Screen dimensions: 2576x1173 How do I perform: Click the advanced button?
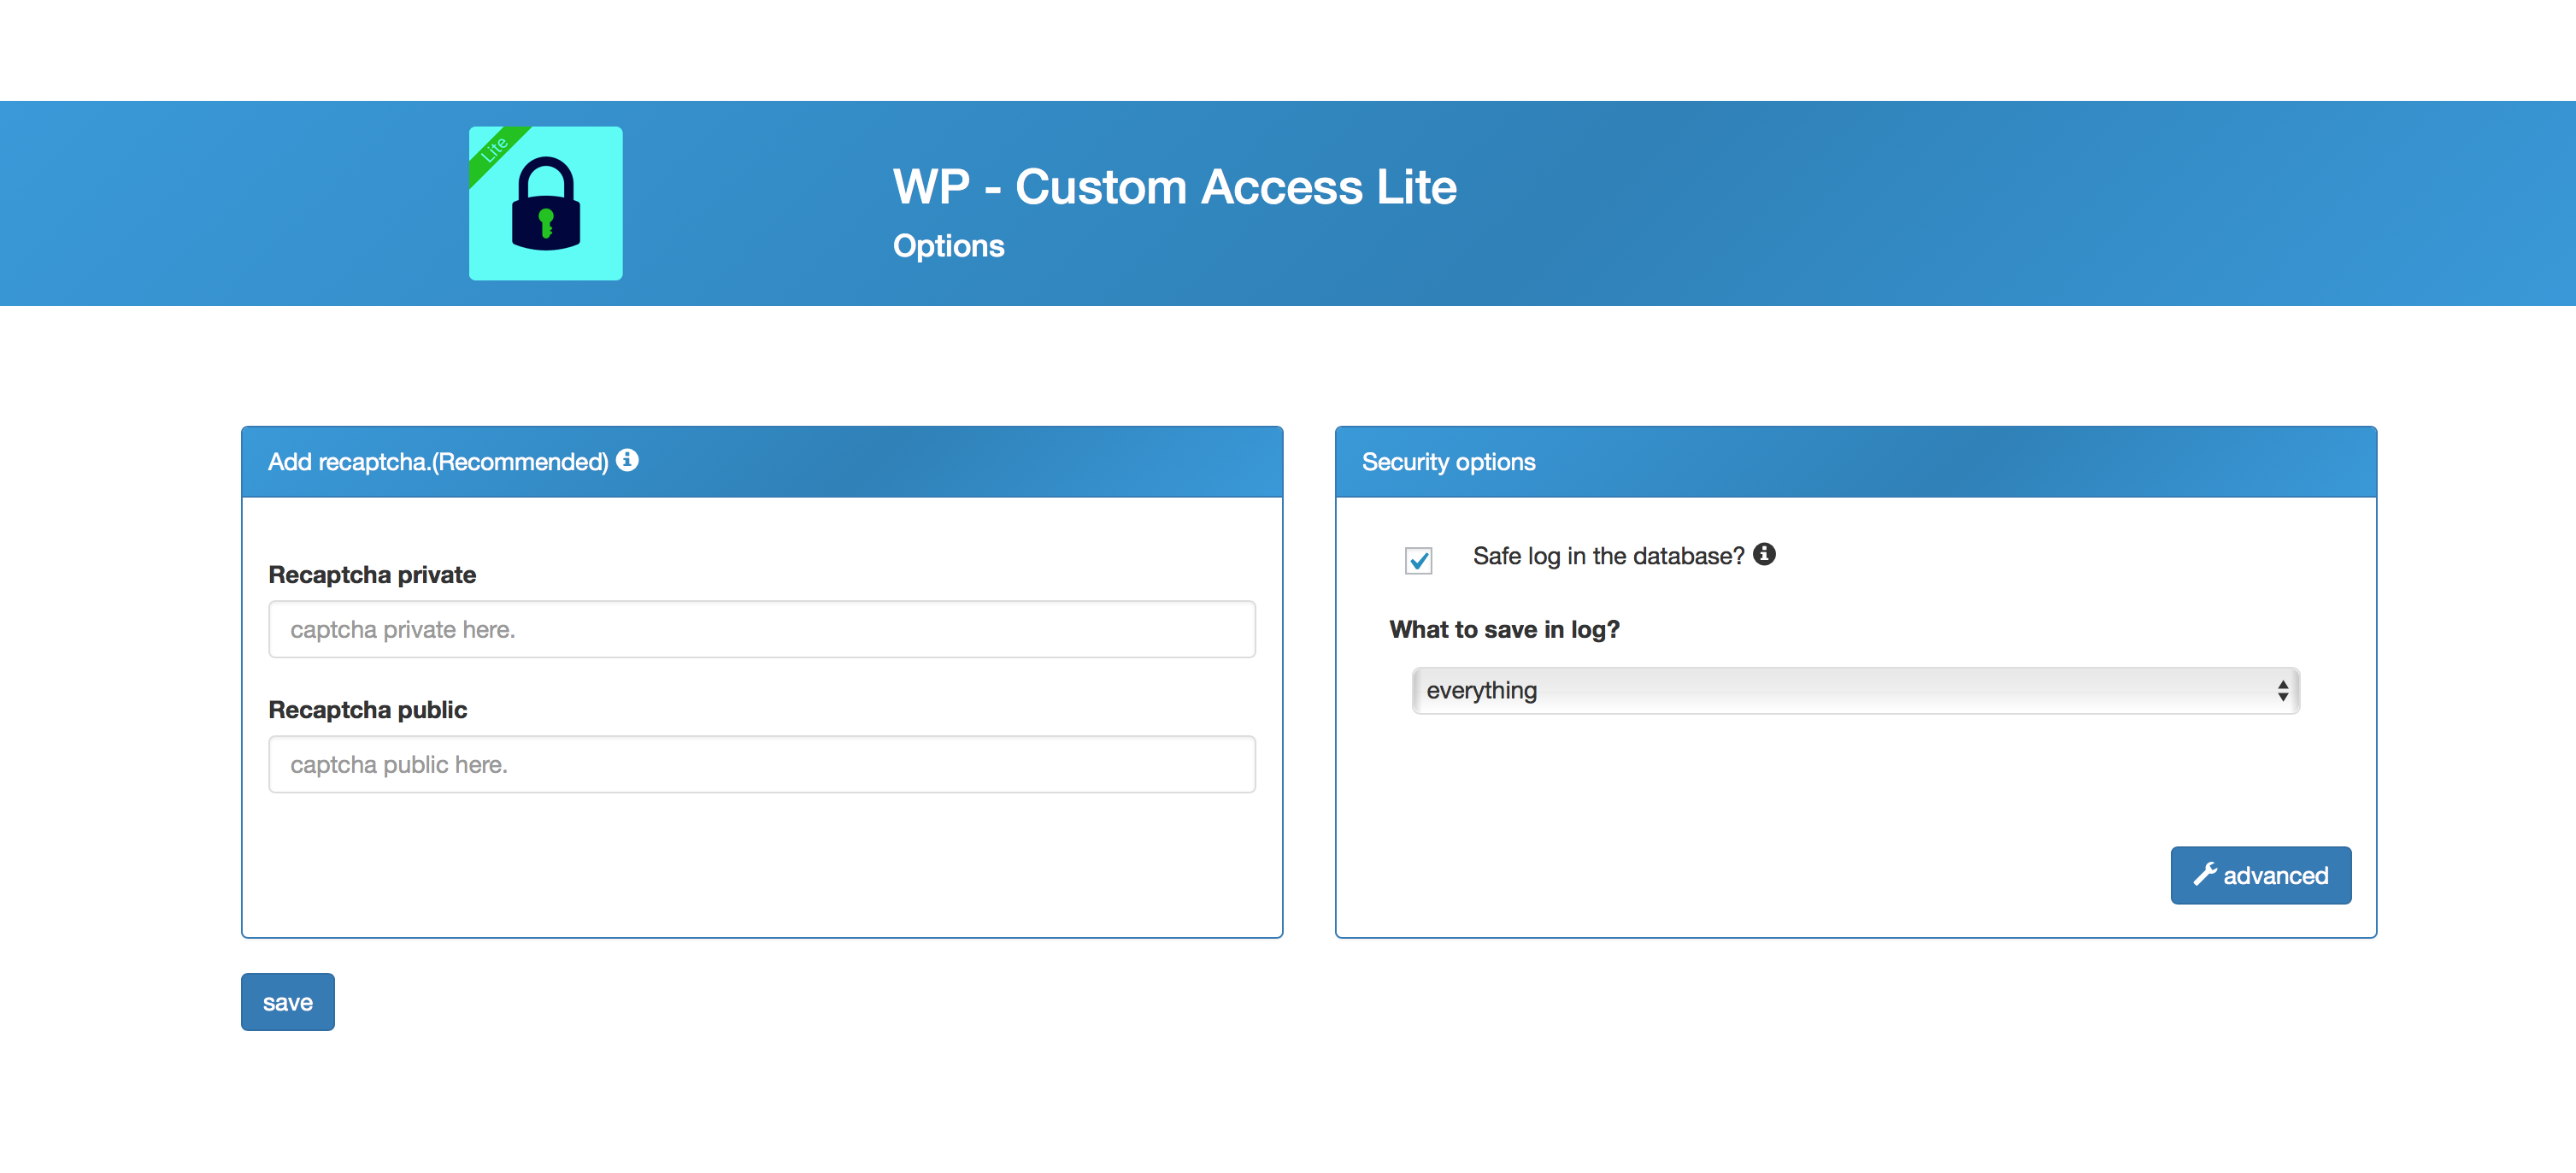point(2260,875)
